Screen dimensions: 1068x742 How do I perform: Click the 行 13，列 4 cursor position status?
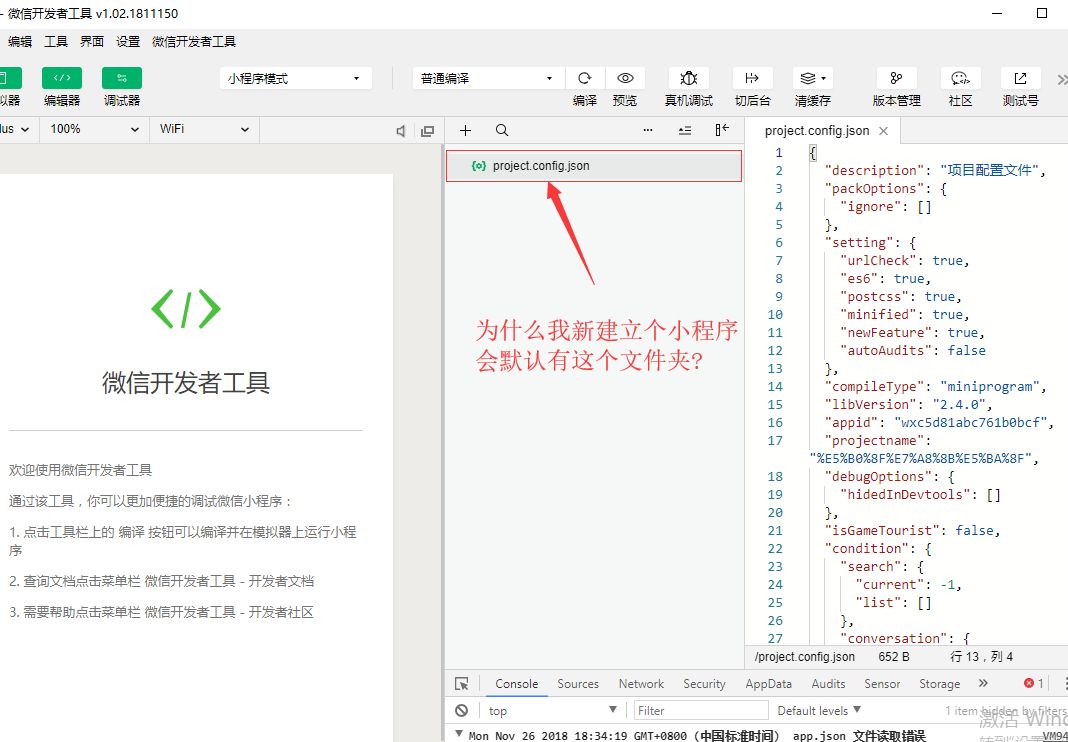click(x=981, y=657)
